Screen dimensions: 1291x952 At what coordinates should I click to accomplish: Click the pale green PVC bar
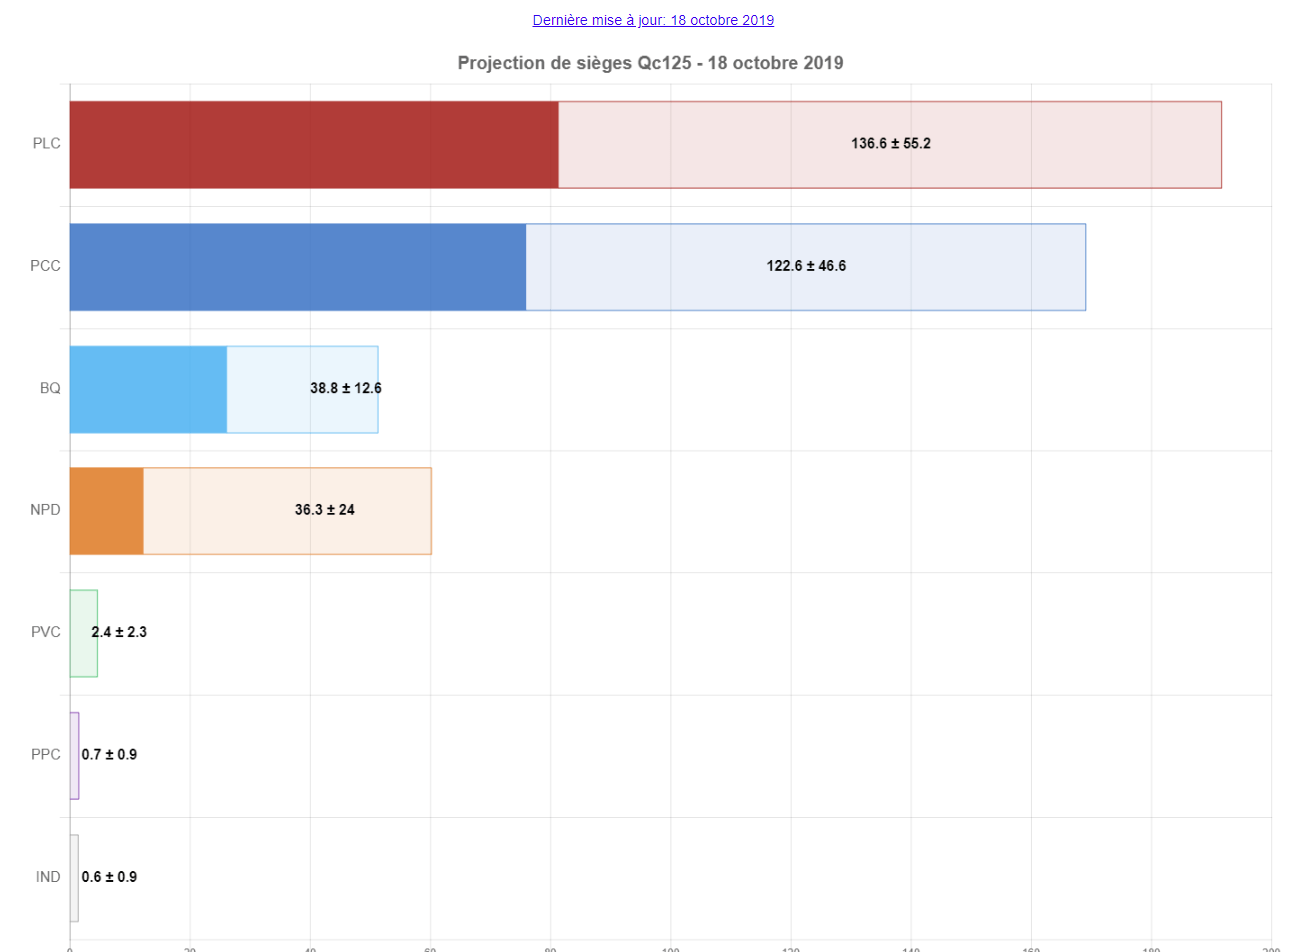tap(83, 633)
